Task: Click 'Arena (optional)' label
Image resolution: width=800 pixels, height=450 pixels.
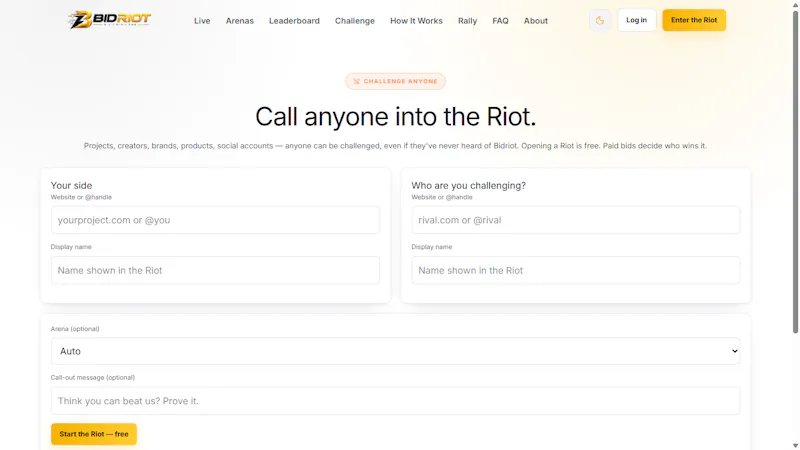Action: pos(75,329)
